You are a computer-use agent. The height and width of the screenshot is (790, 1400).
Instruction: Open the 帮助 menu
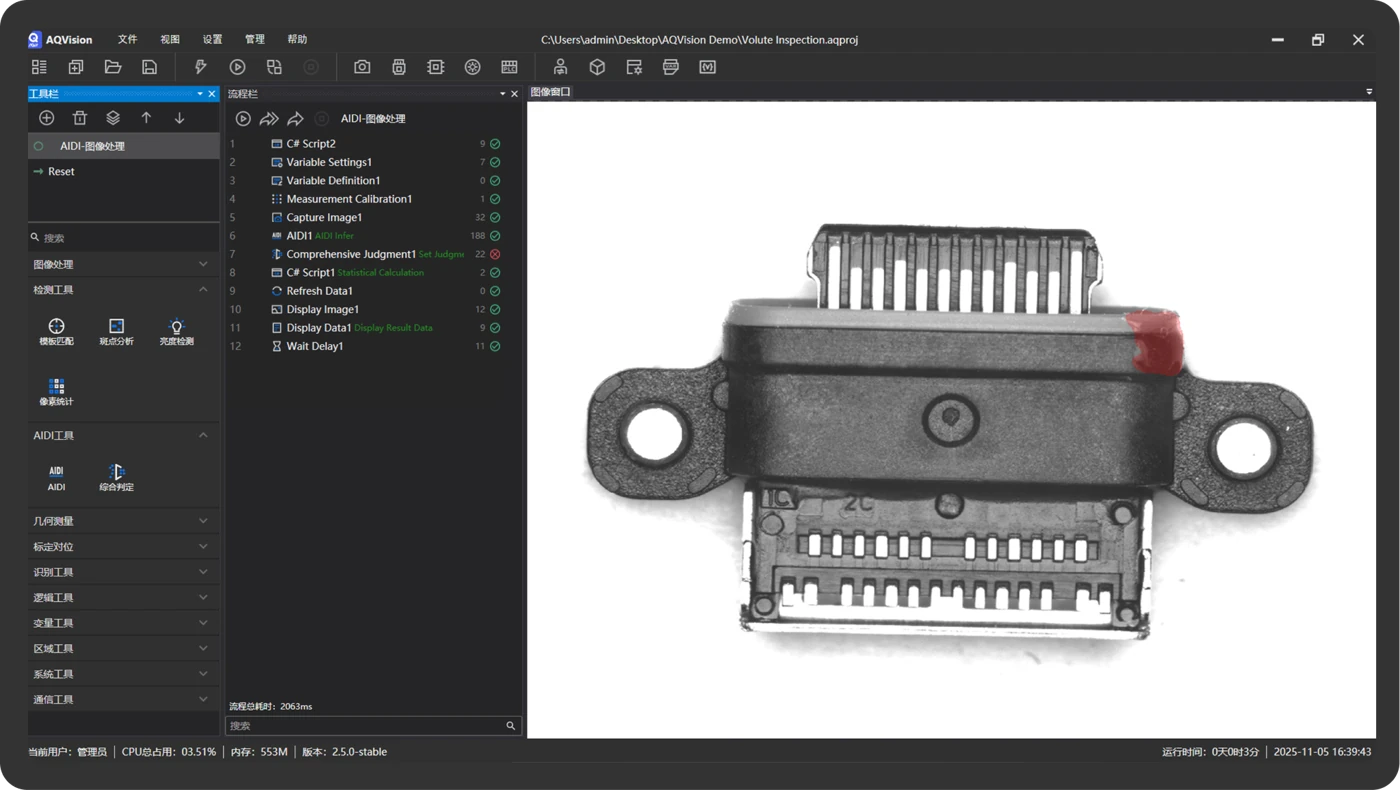(x=297, y=39)
